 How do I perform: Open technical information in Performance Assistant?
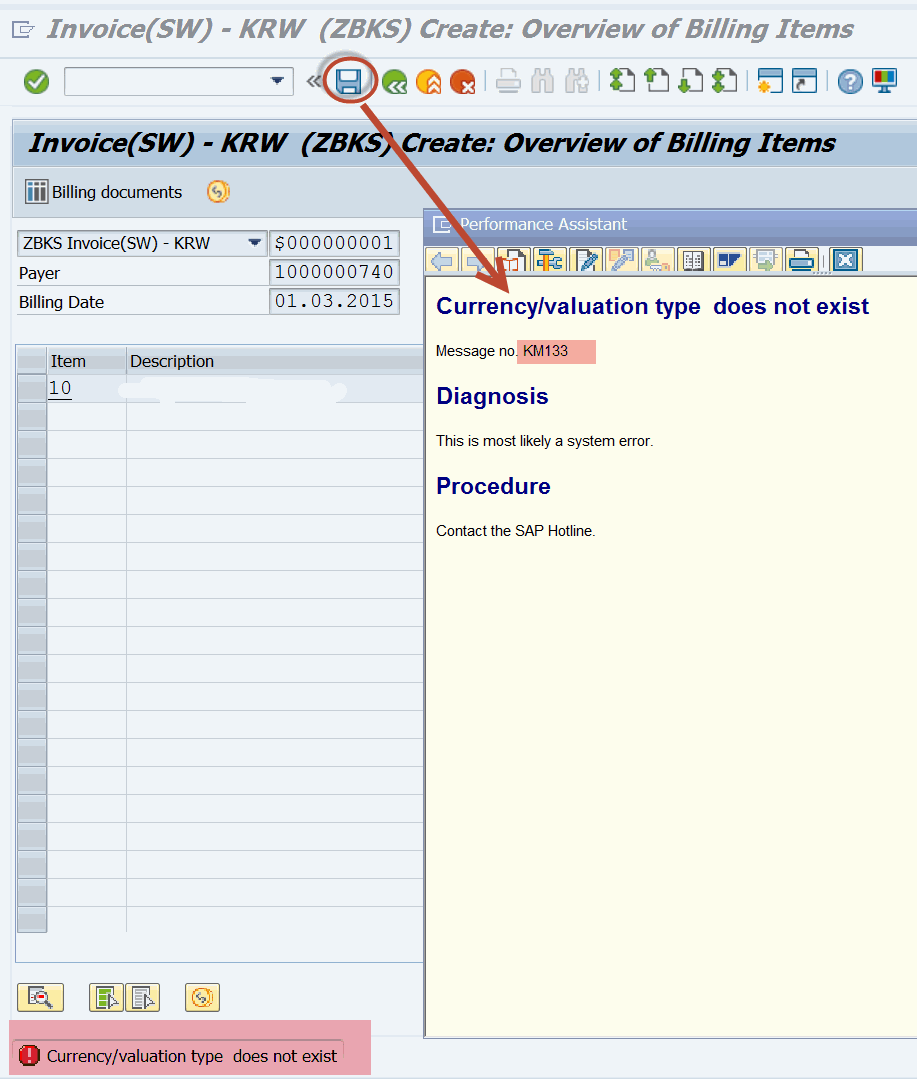click(x=549, y=260)
